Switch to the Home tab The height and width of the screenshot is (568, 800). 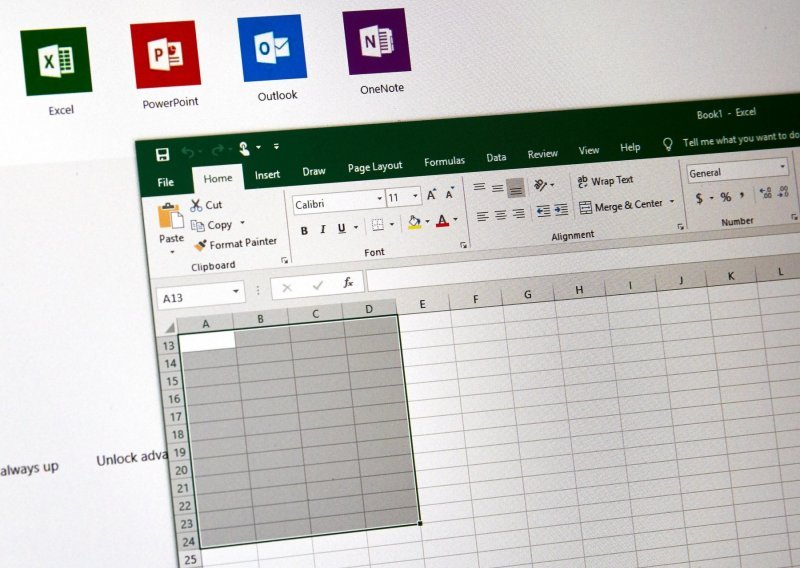click(218, 178)
